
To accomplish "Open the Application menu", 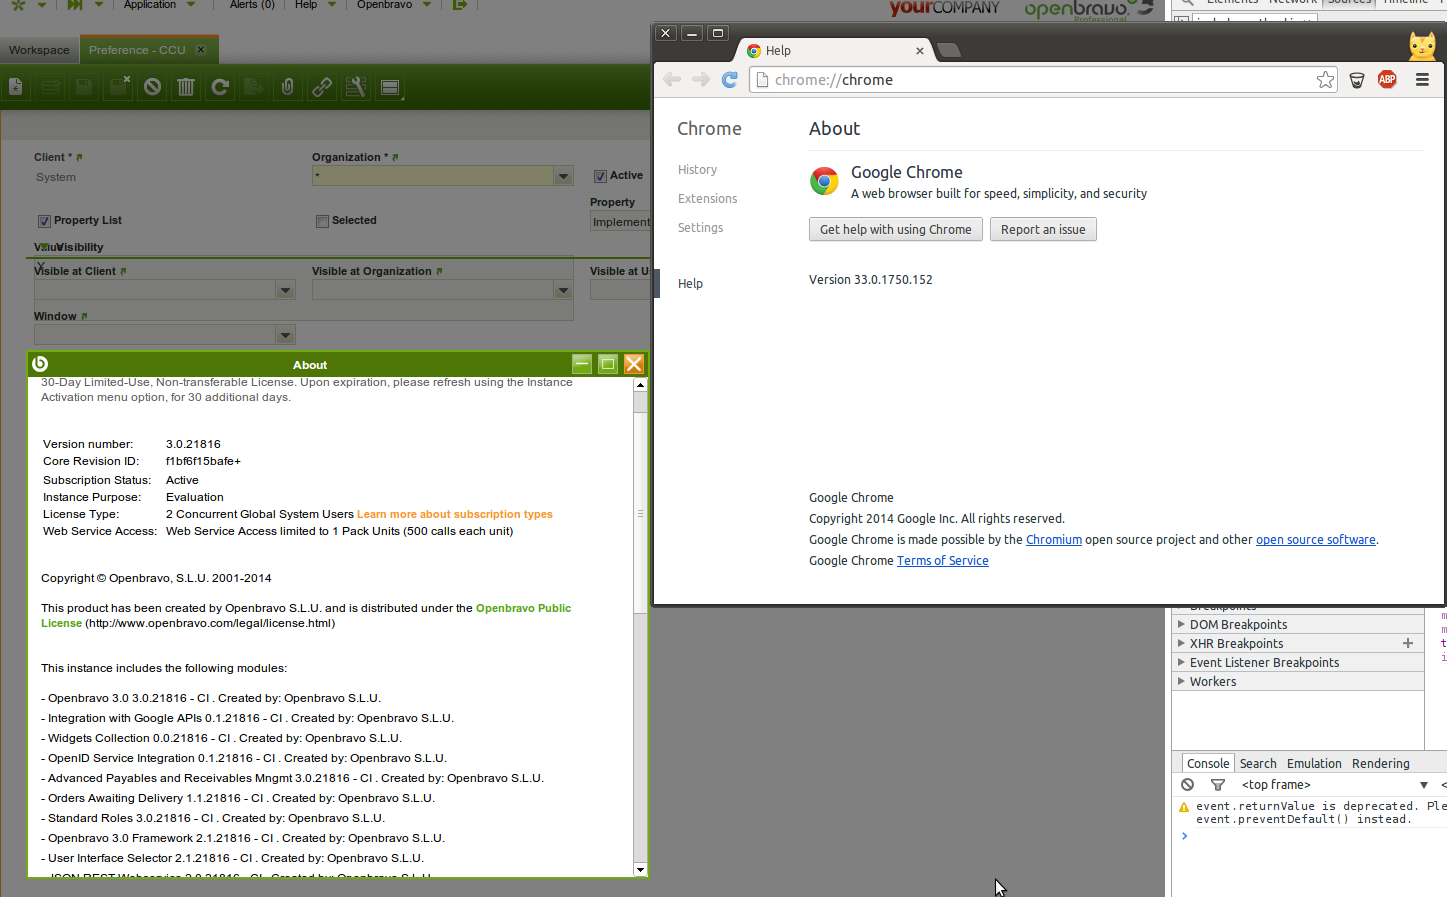I will pyautogui.click(x=159, y=5).
